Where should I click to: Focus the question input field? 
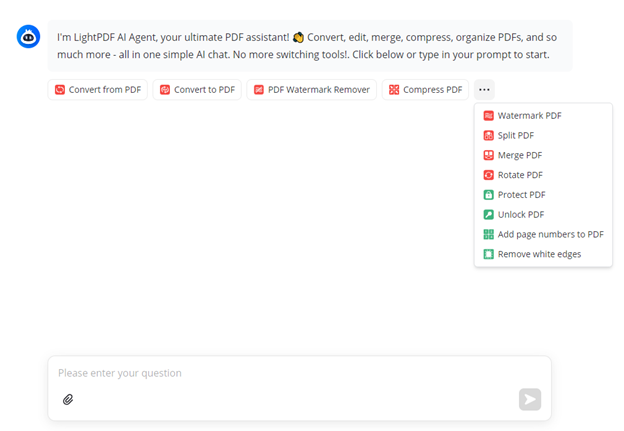[x=280, y=373]
